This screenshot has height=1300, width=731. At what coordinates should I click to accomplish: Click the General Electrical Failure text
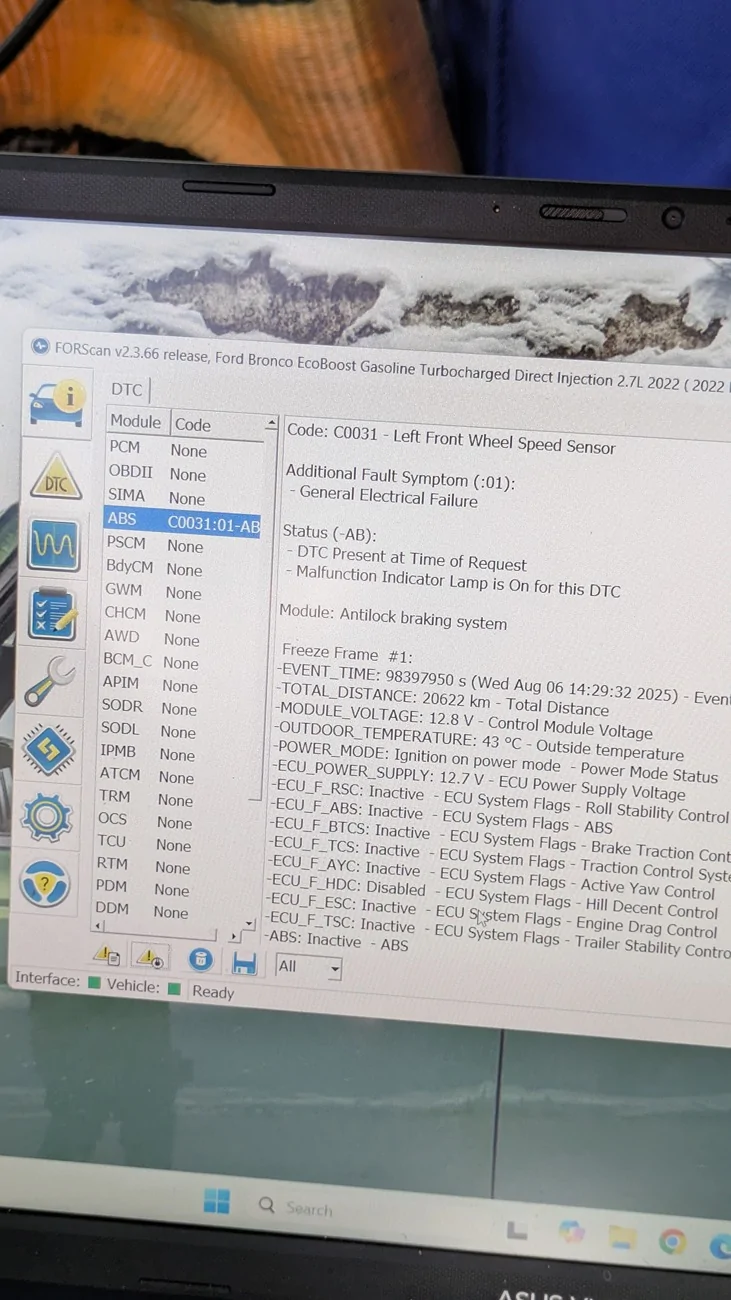click(x=388, y=497)
